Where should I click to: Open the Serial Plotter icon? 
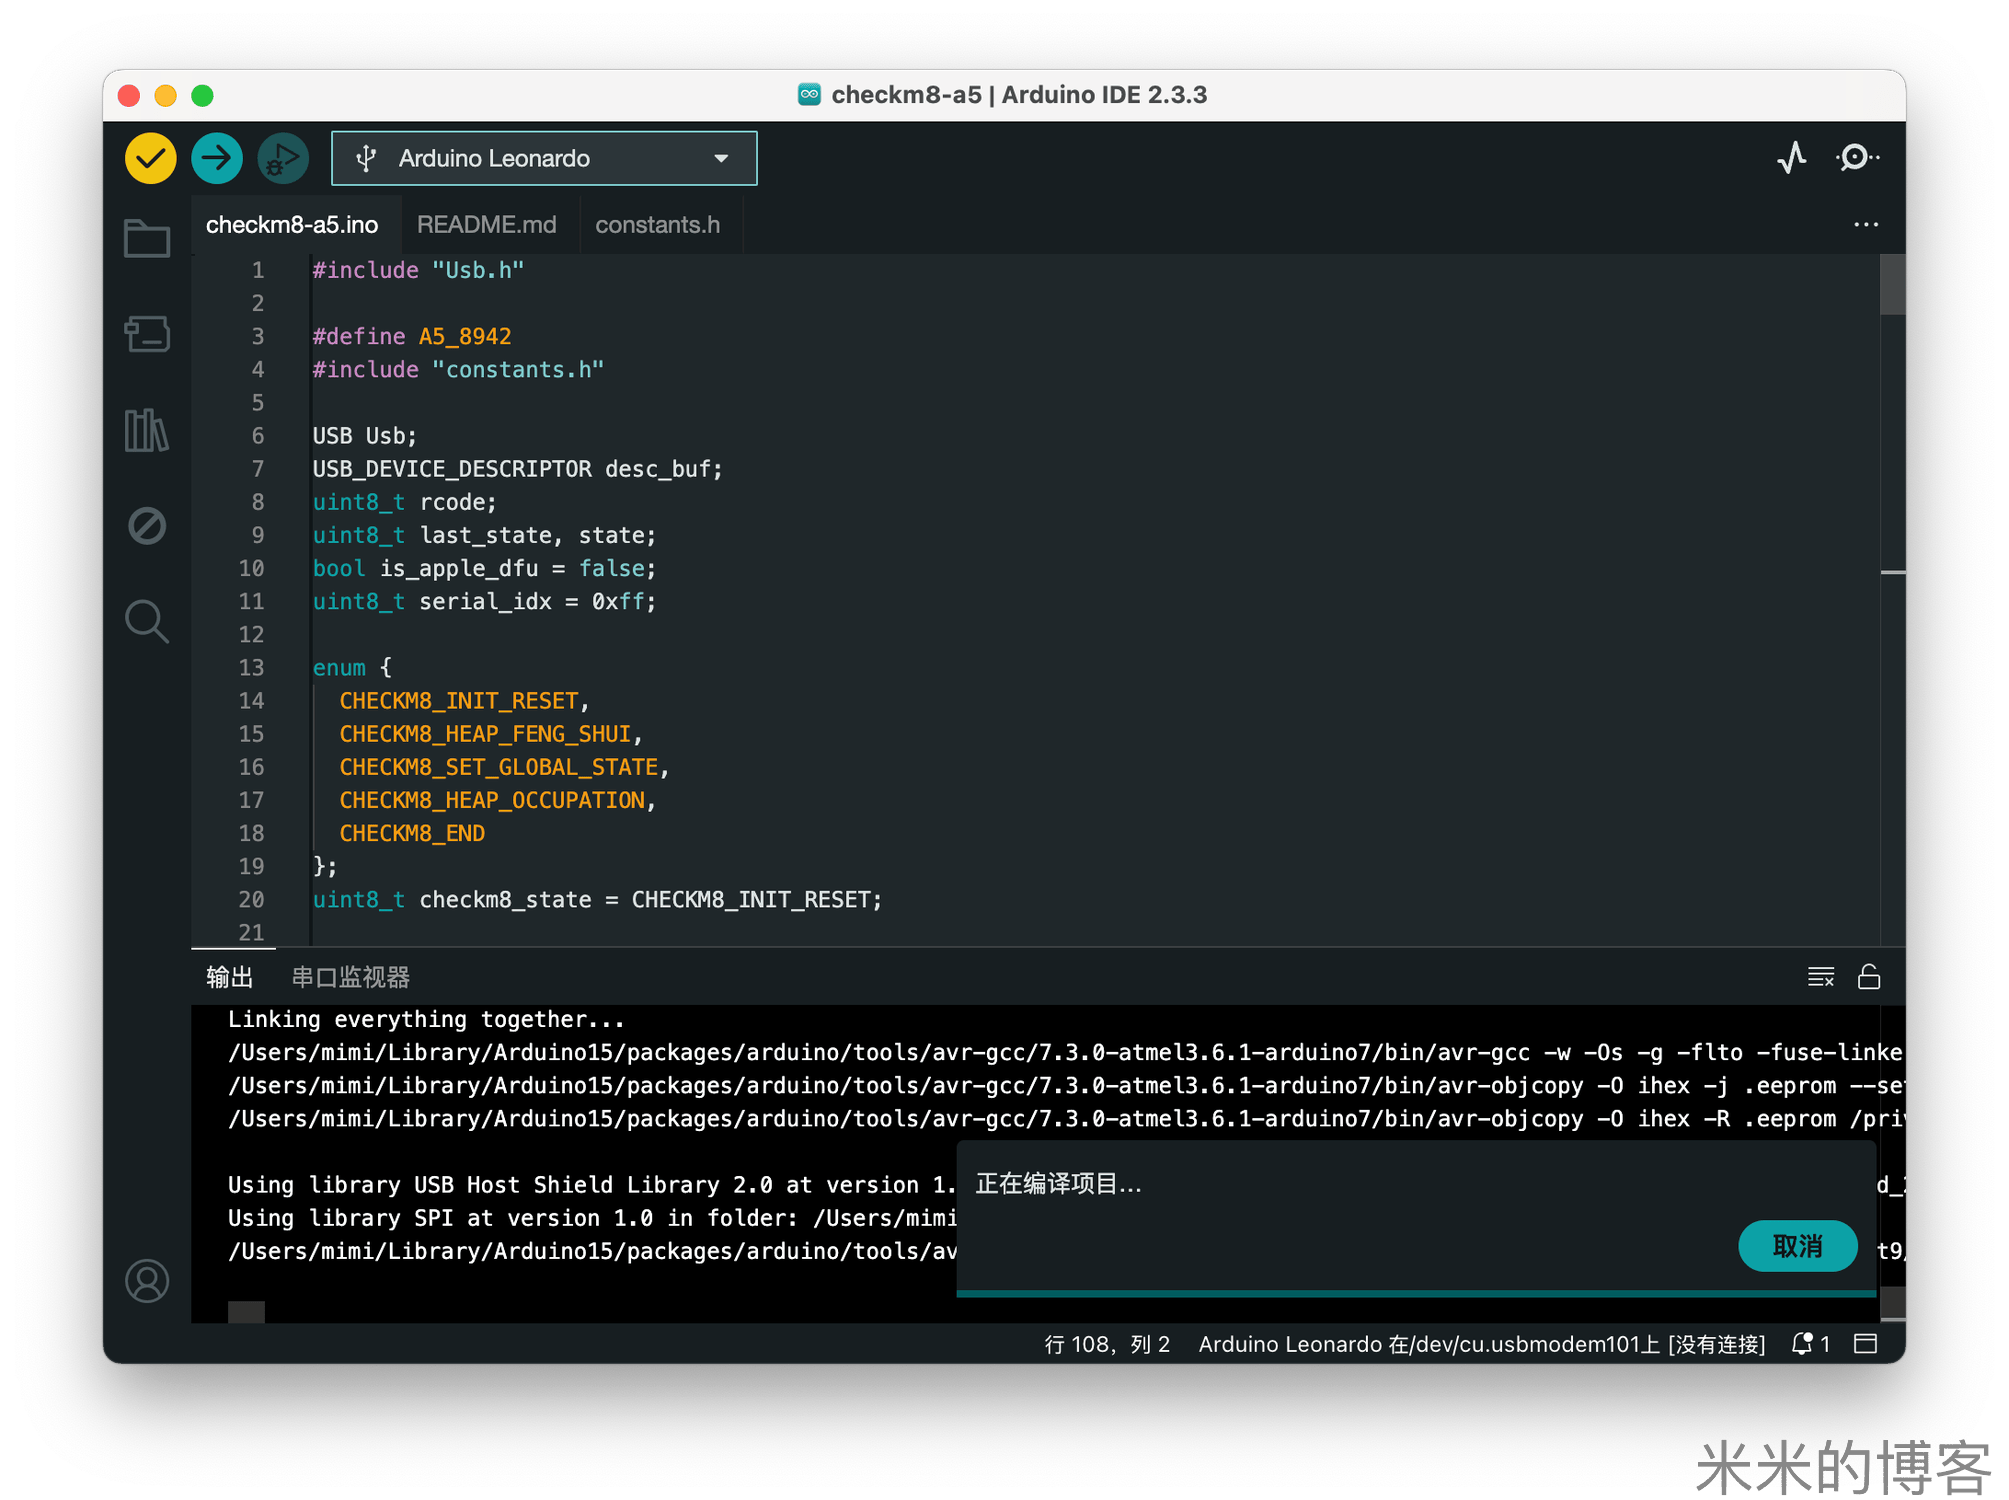coord(1792,157)
